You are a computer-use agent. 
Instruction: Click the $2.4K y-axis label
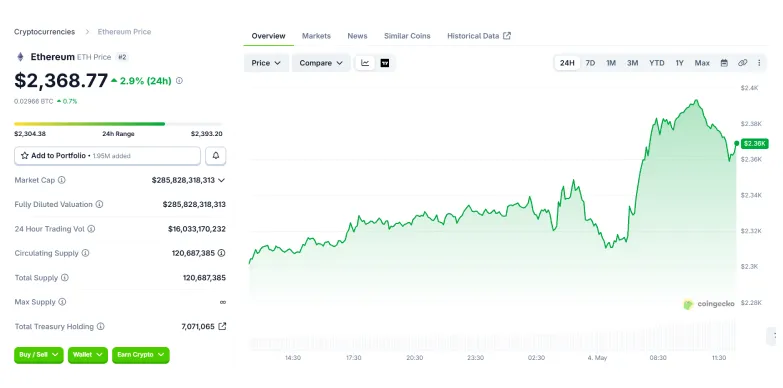click(x=750, y=88)
